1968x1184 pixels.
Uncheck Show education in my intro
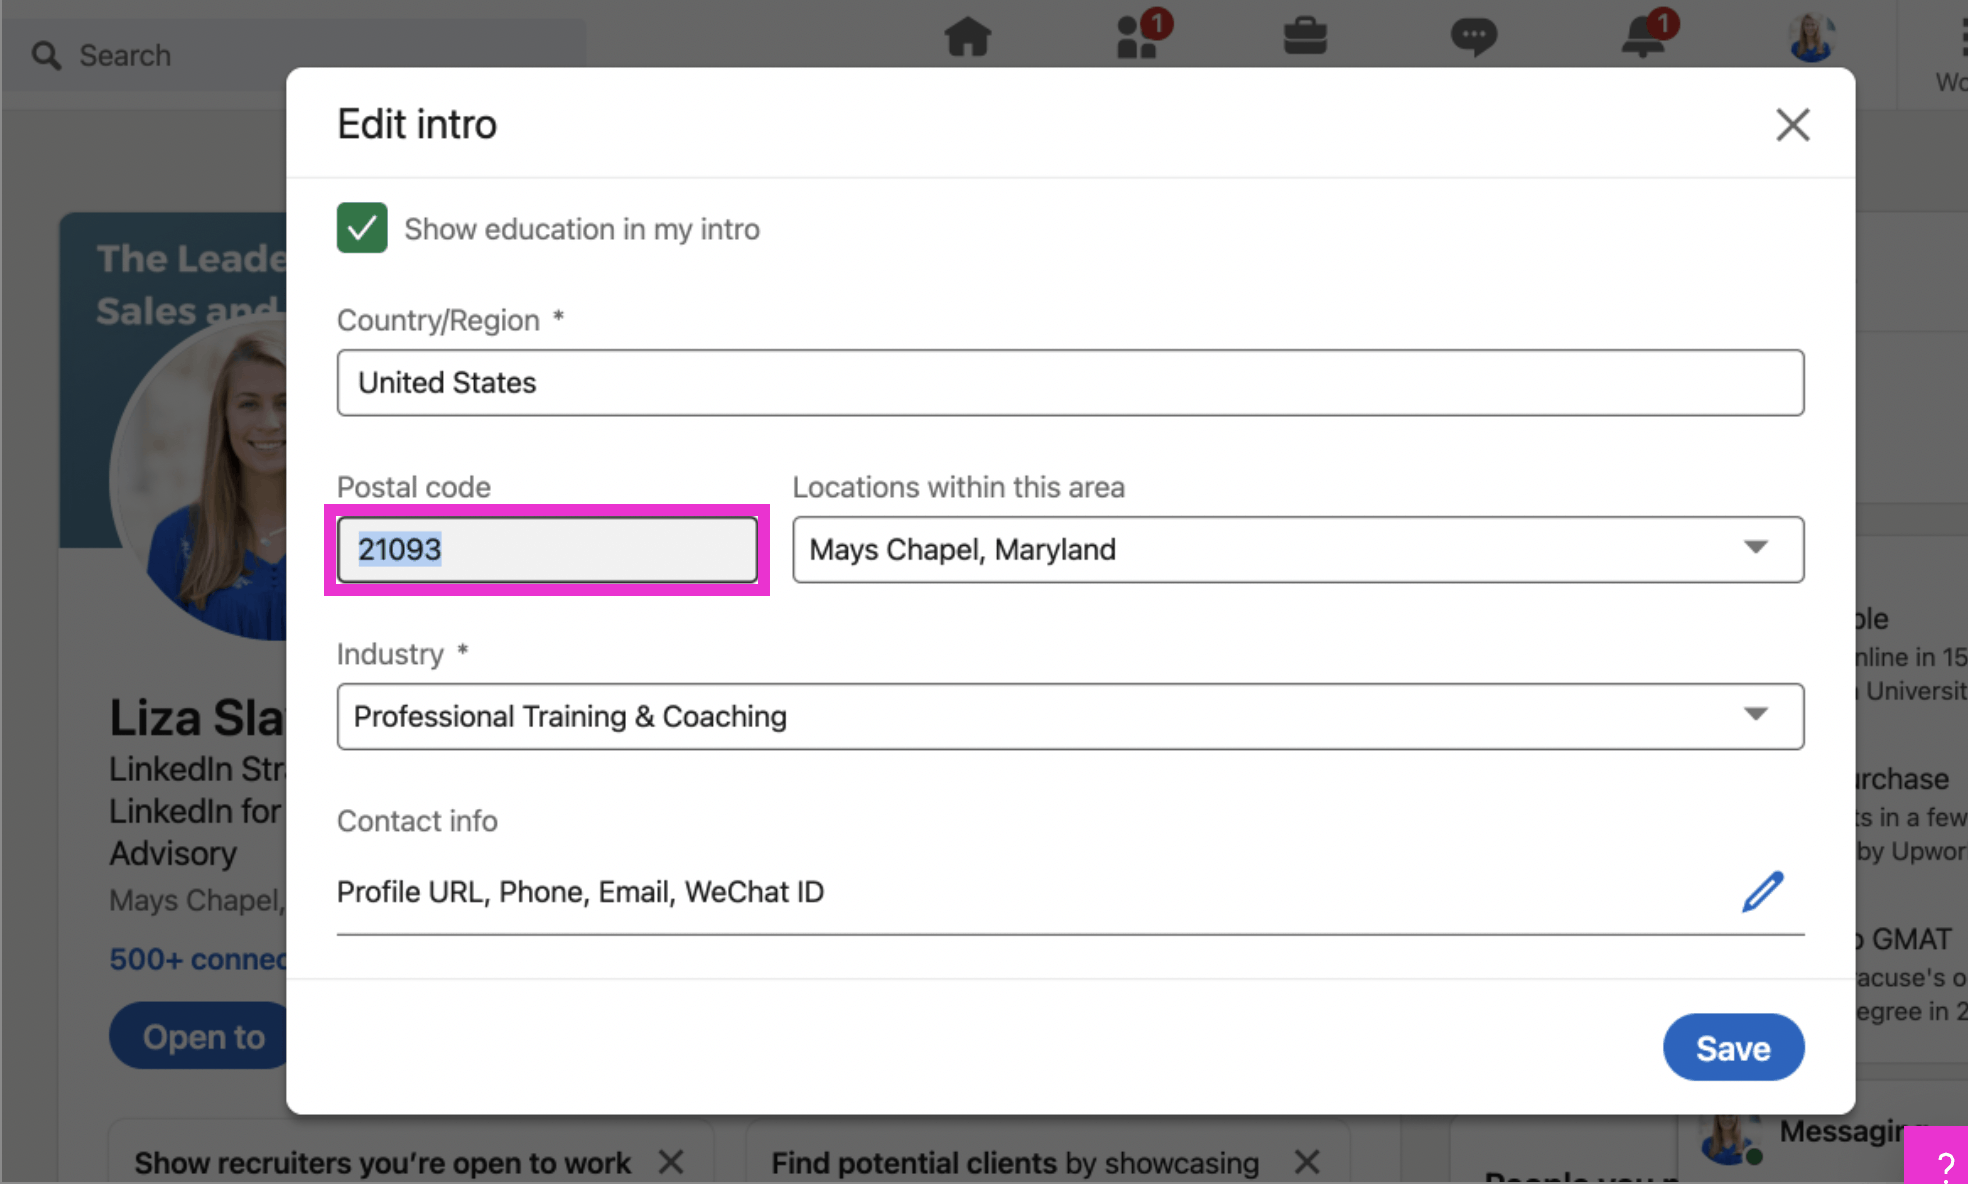pos(362,228)
